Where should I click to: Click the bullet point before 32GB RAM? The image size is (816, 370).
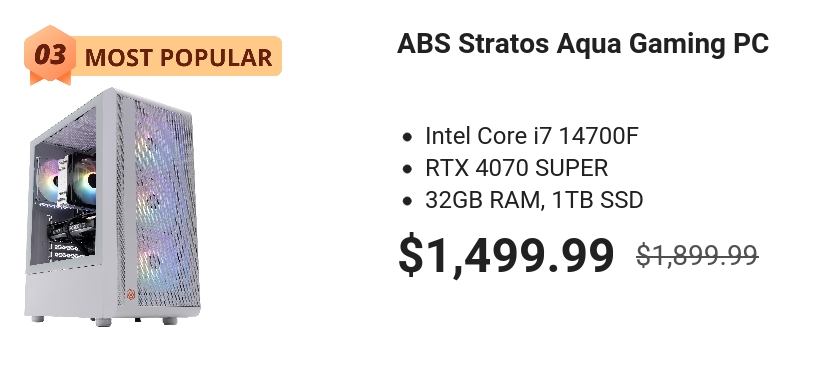coord(407,201)
